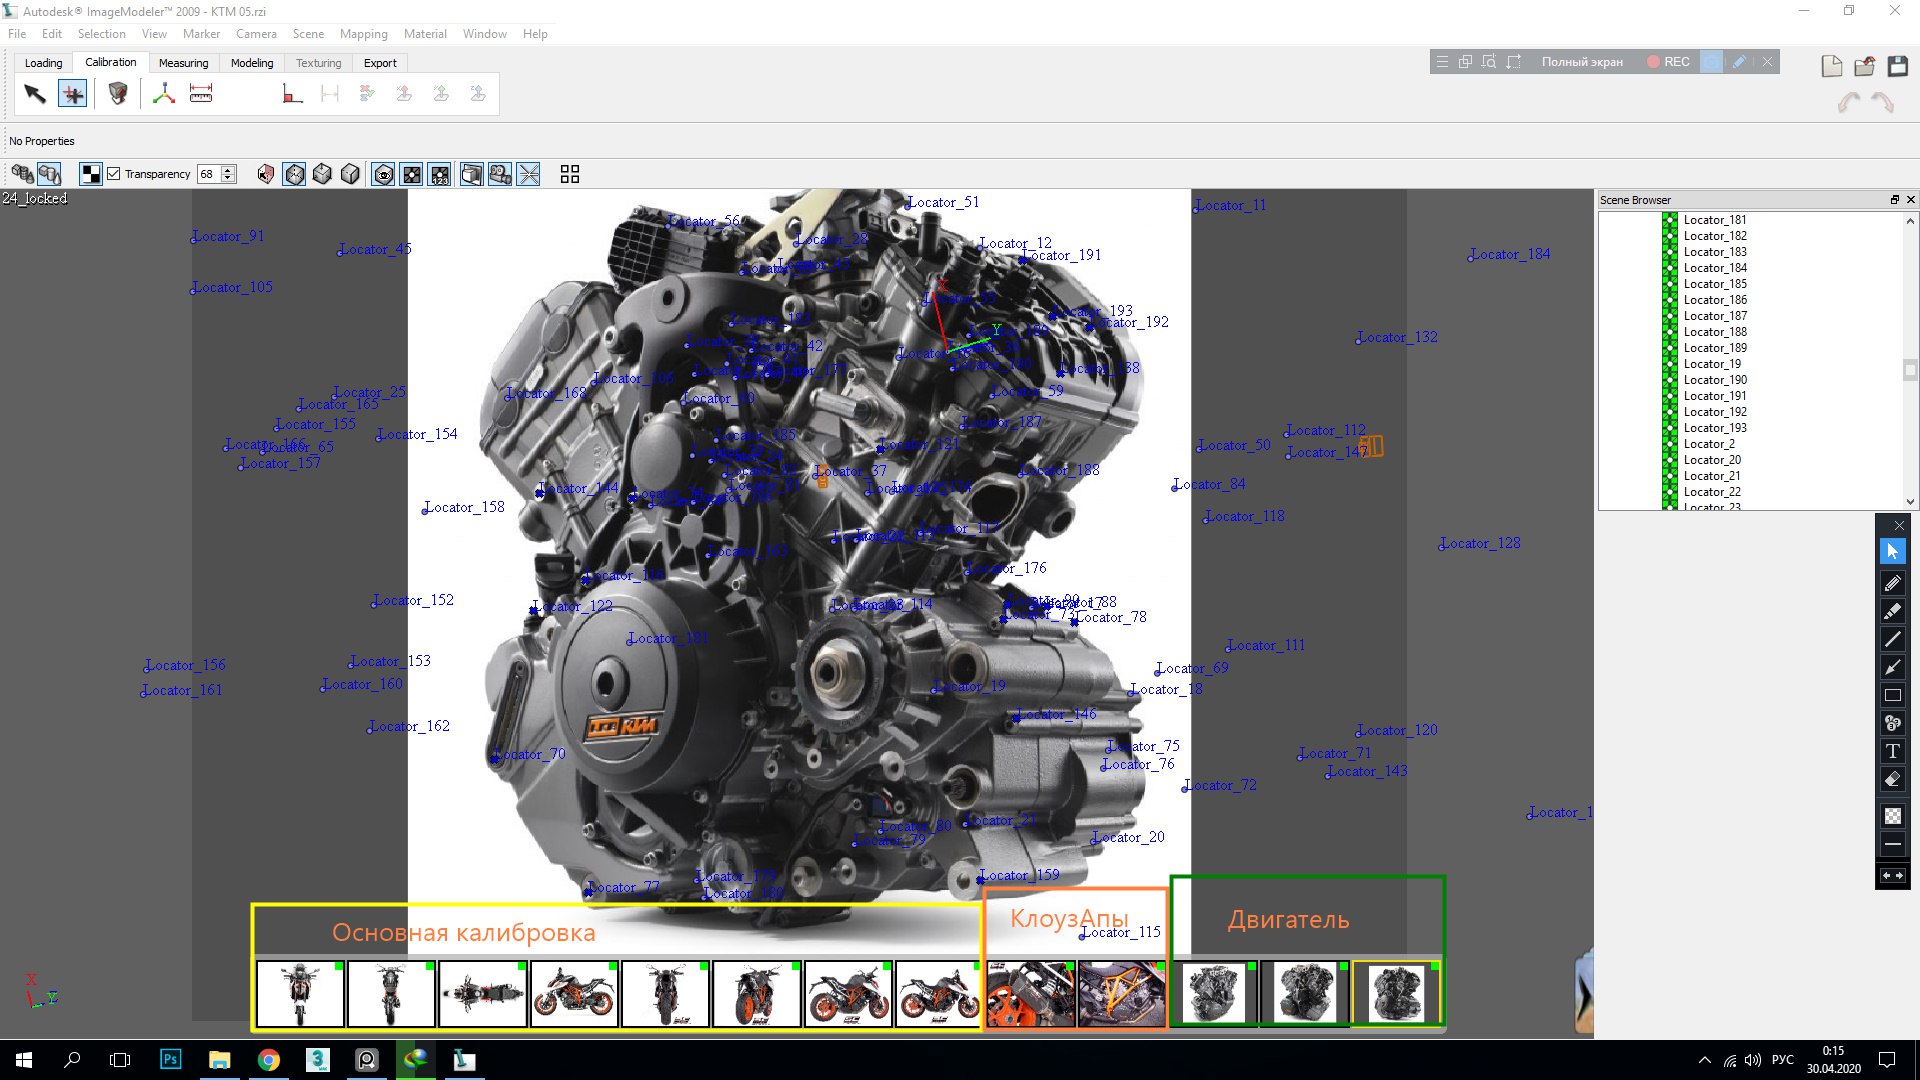The height and width of the screenshot is (1080, 1920).
Task: Toggle the marker display icon without numbers
Action: [x=411, y=175]
